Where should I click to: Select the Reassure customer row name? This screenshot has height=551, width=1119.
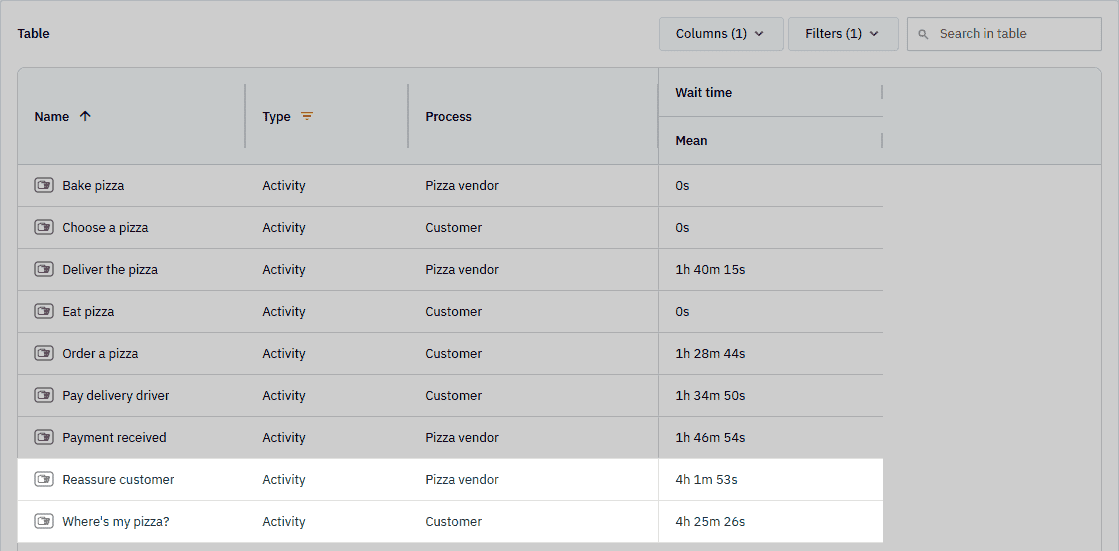point(118,480)
